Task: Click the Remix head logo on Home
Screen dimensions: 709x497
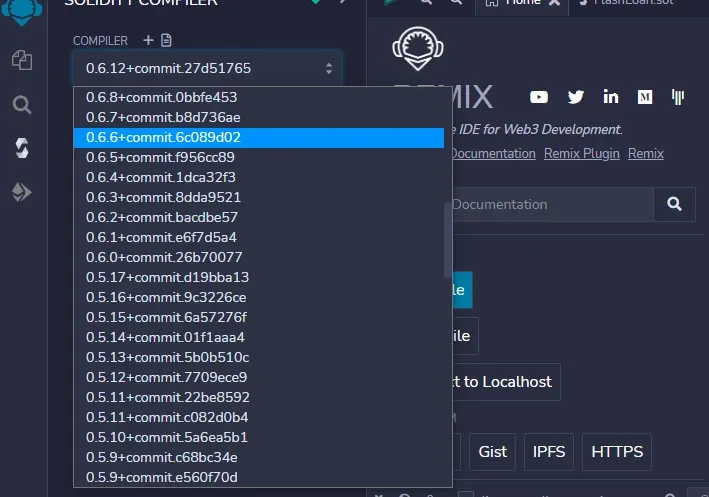Action: [418, 48]
